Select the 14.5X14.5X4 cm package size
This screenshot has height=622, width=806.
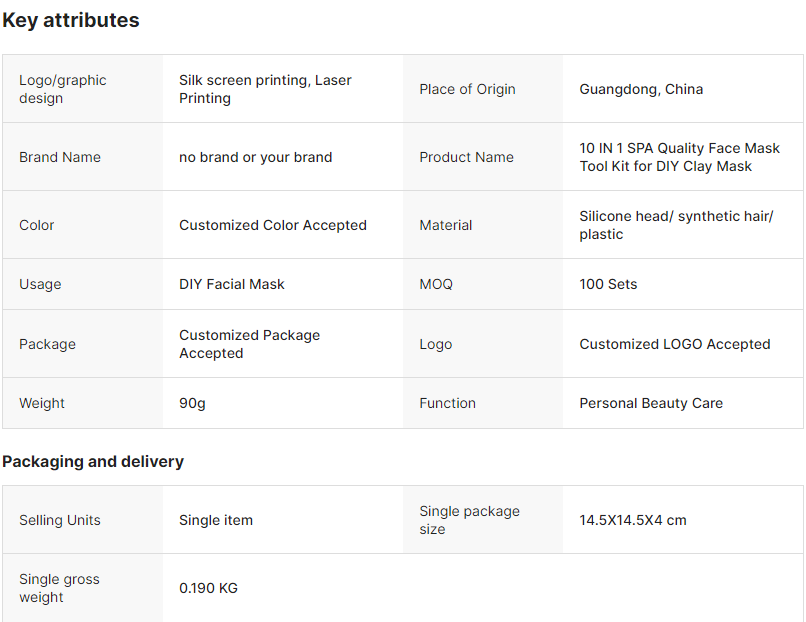[x=632, y=520]
